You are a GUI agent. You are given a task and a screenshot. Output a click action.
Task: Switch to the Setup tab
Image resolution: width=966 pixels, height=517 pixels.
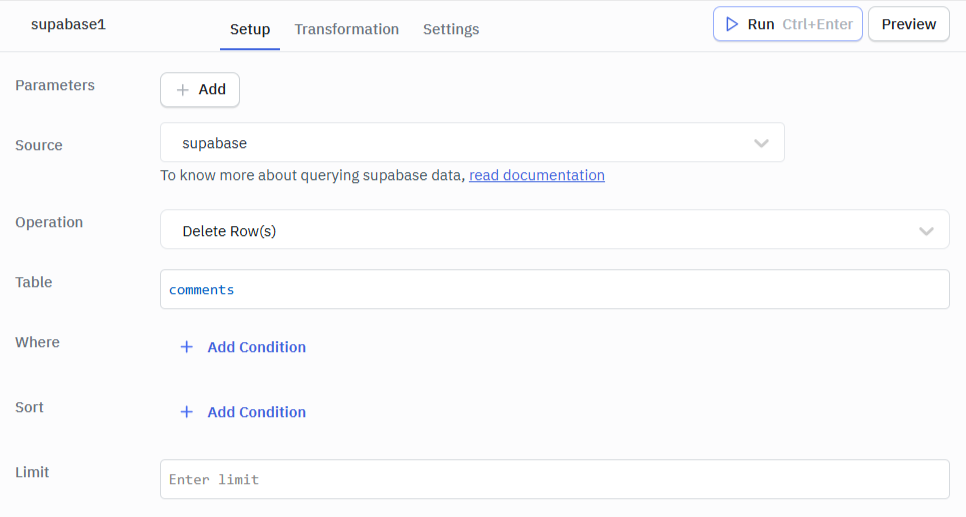click(250, 29)
